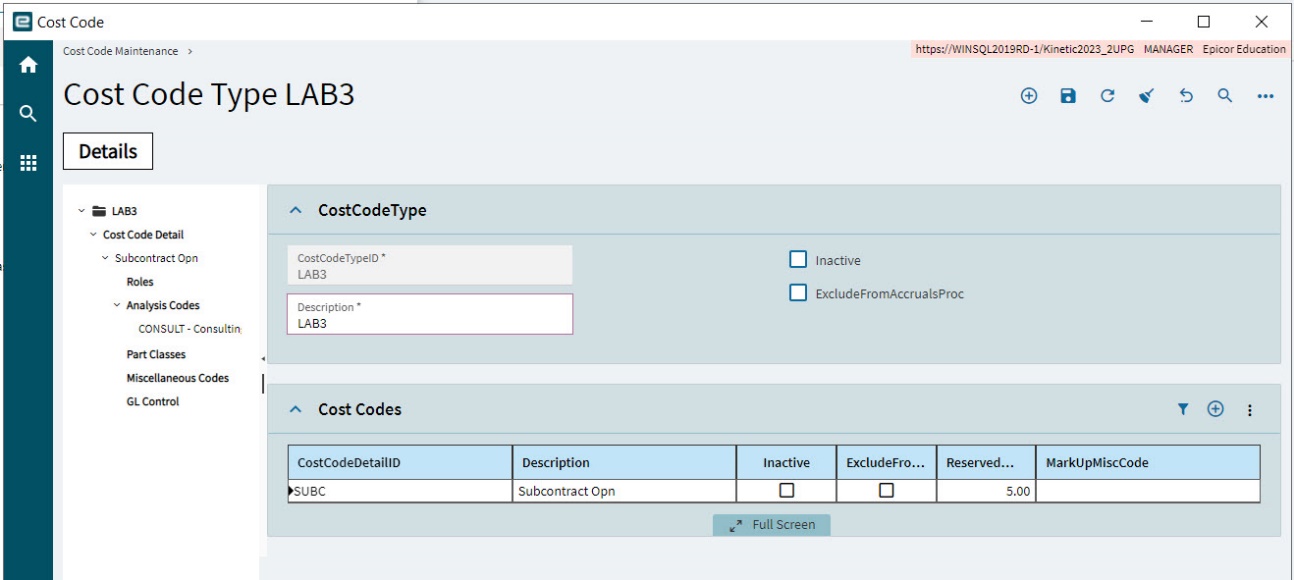Sort by the CostCodeDetailID column header

[400, 463]
